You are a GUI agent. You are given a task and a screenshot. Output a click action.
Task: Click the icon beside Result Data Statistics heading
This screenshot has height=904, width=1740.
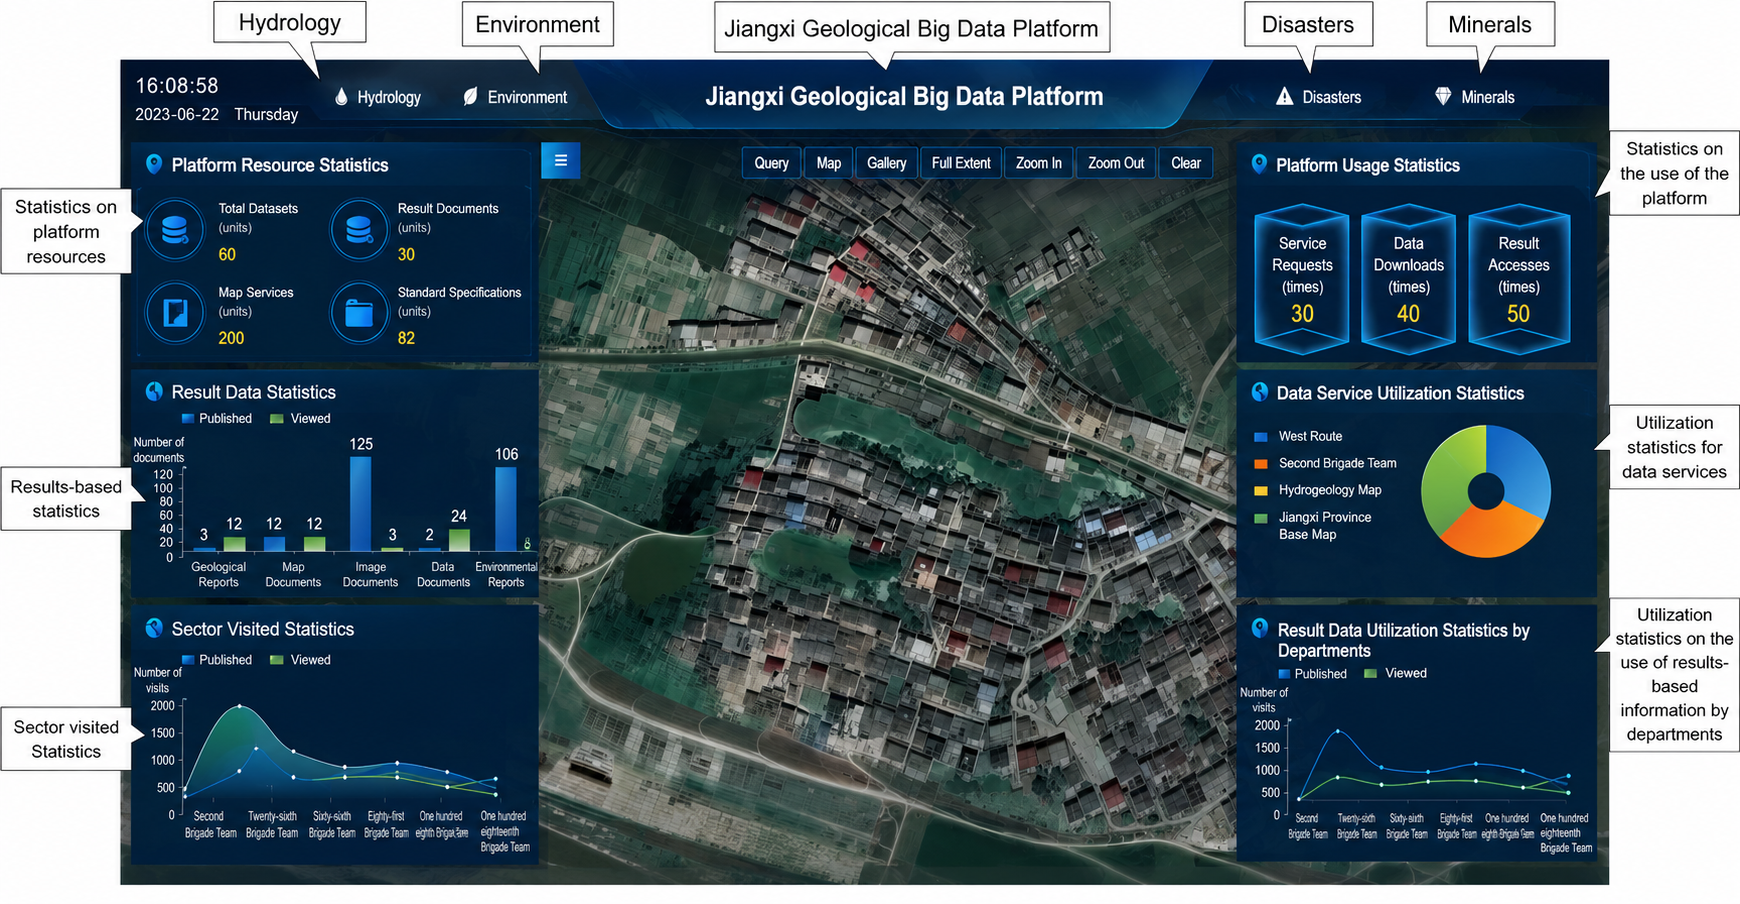click(x=154, y=392)
